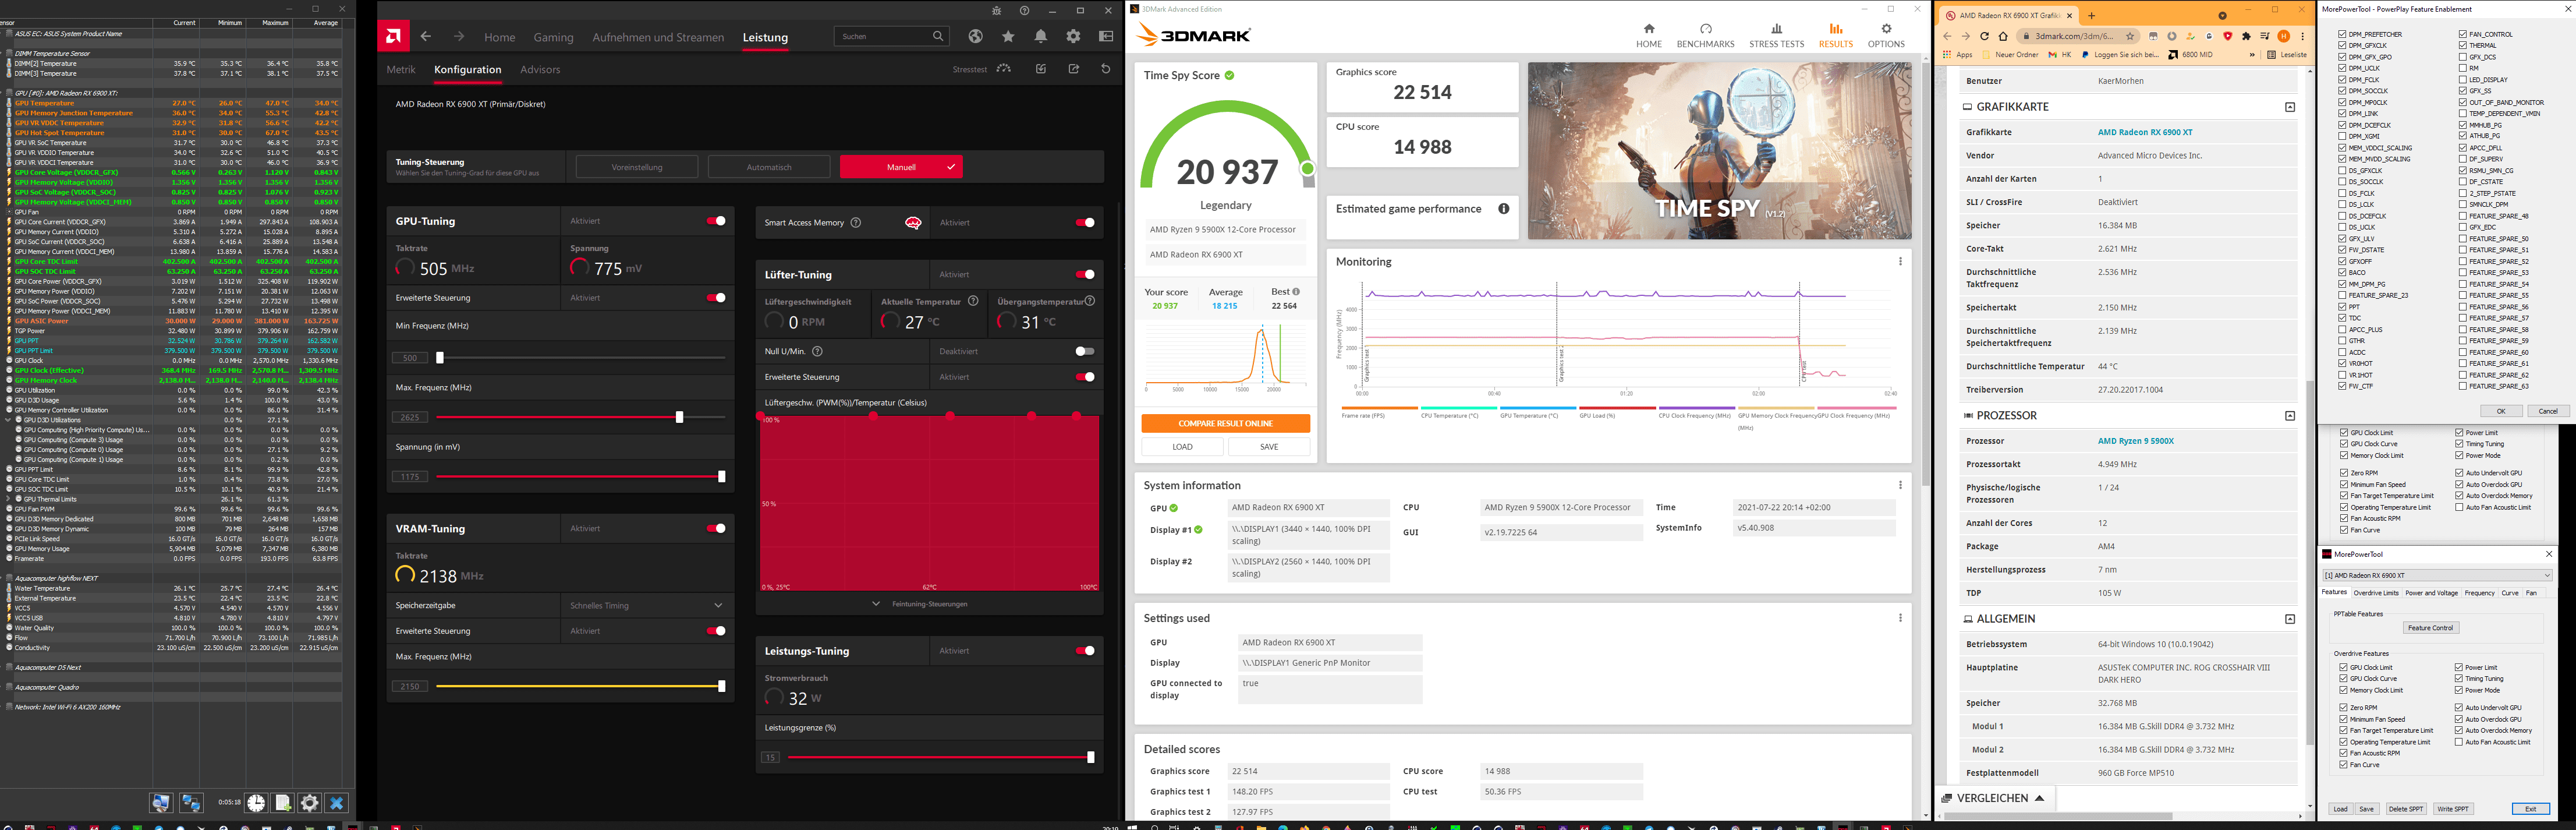The height and width of the screenshot is (830, 2576).
Task: Open the bug report tool icon in Radeon Software
Action: click(x=996, y=10)
